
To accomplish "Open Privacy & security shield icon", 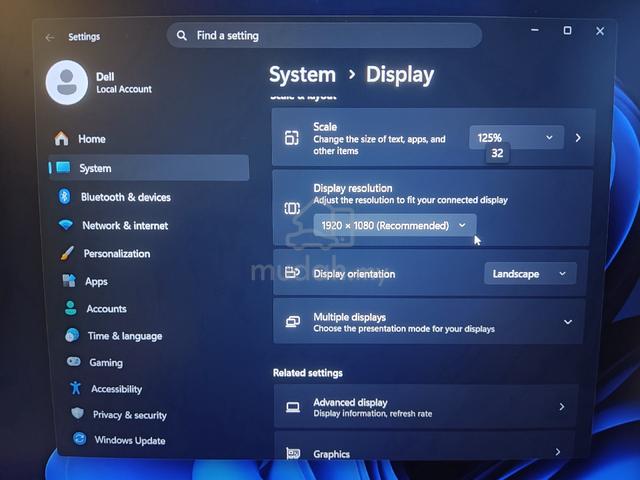I will pos(78,413).
